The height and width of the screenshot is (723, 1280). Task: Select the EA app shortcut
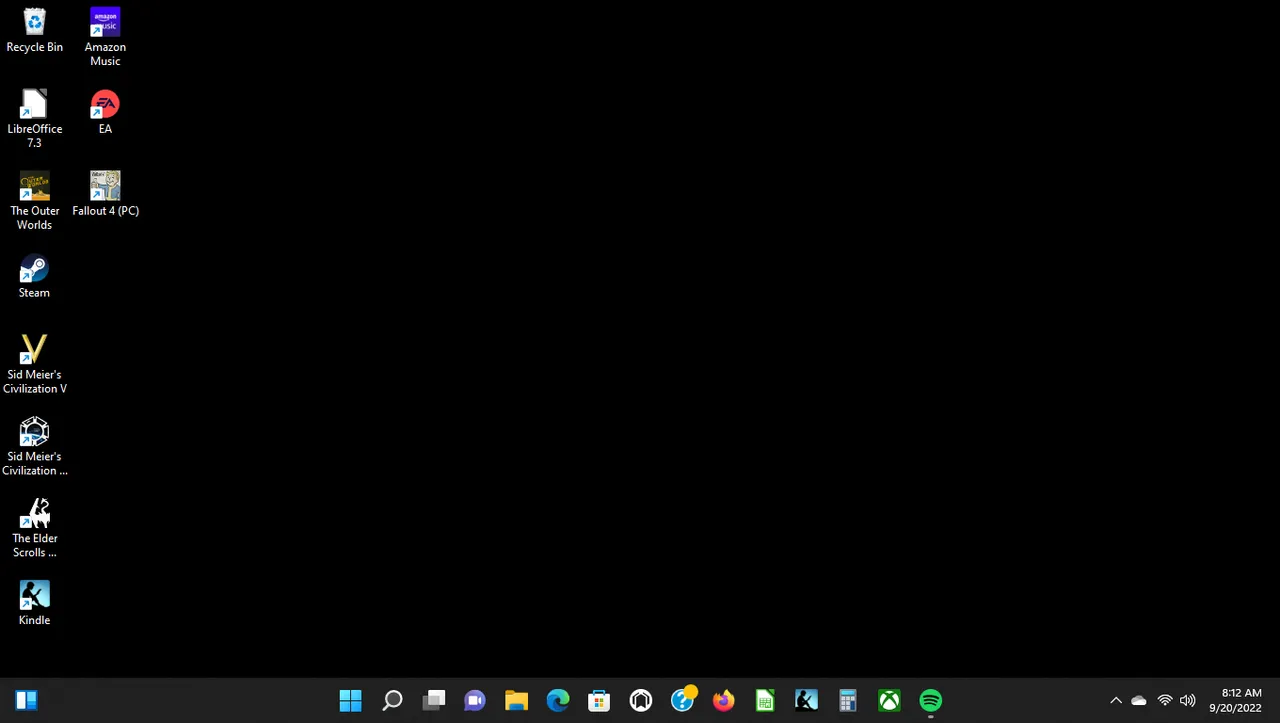105,113
